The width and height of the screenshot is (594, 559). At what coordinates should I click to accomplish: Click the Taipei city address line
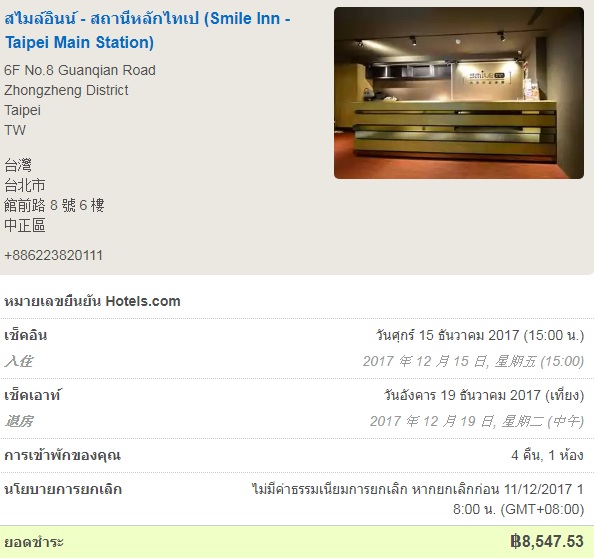point(22,110)
